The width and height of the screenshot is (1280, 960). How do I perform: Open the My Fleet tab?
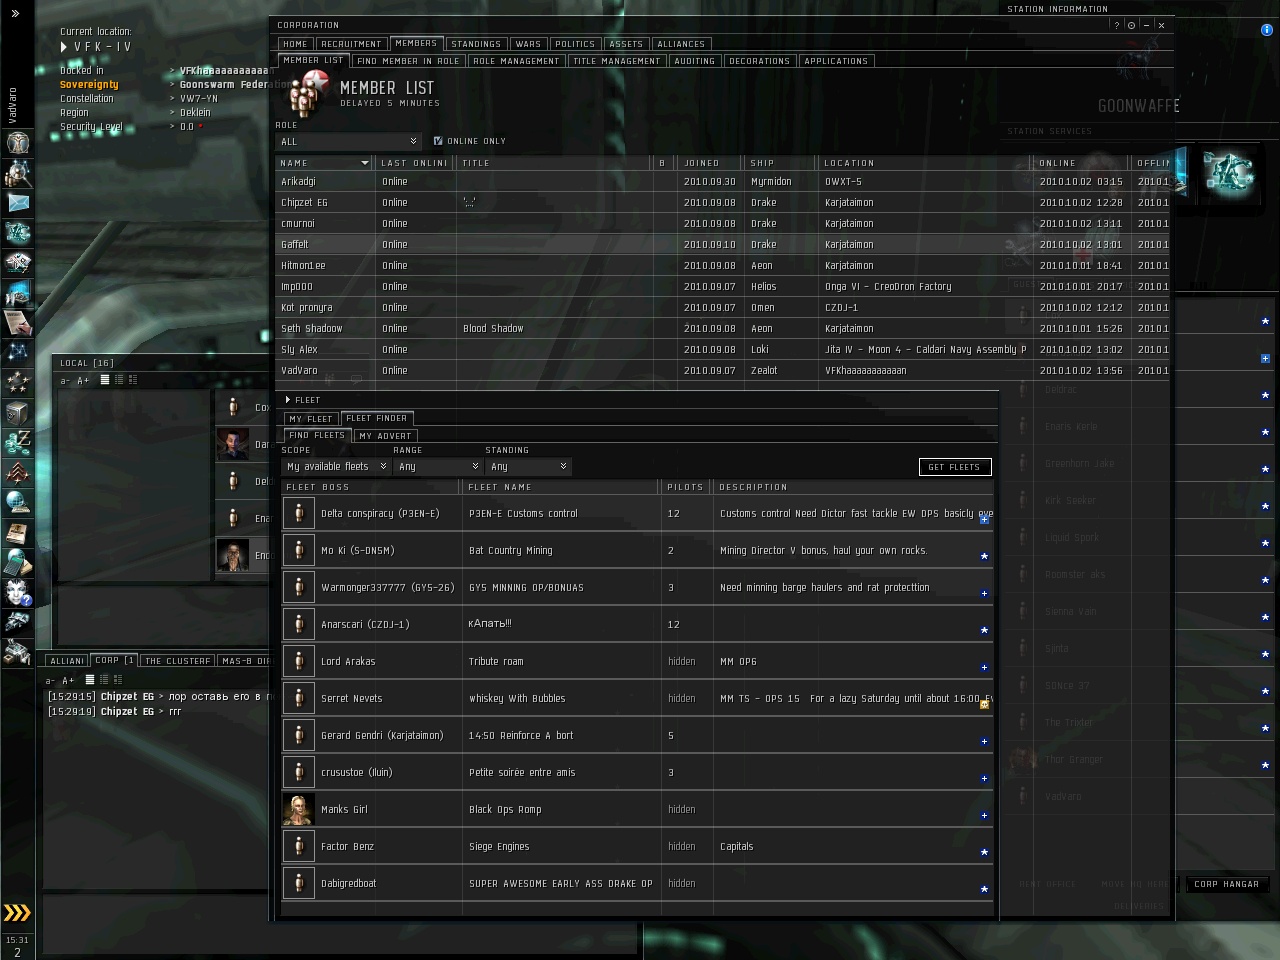pos(311,419)
